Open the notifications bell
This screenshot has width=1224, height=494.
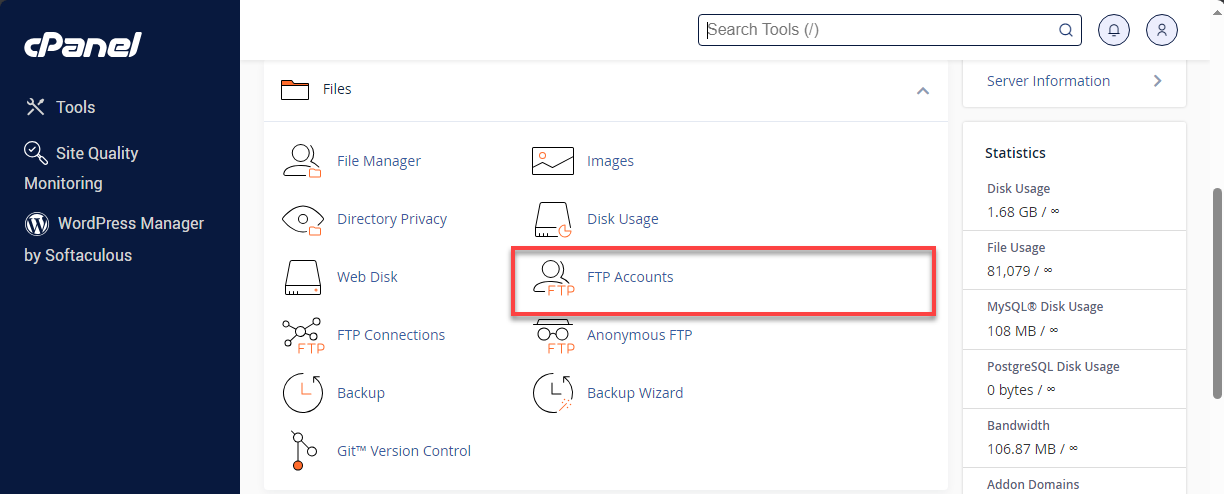[1114, 30]
